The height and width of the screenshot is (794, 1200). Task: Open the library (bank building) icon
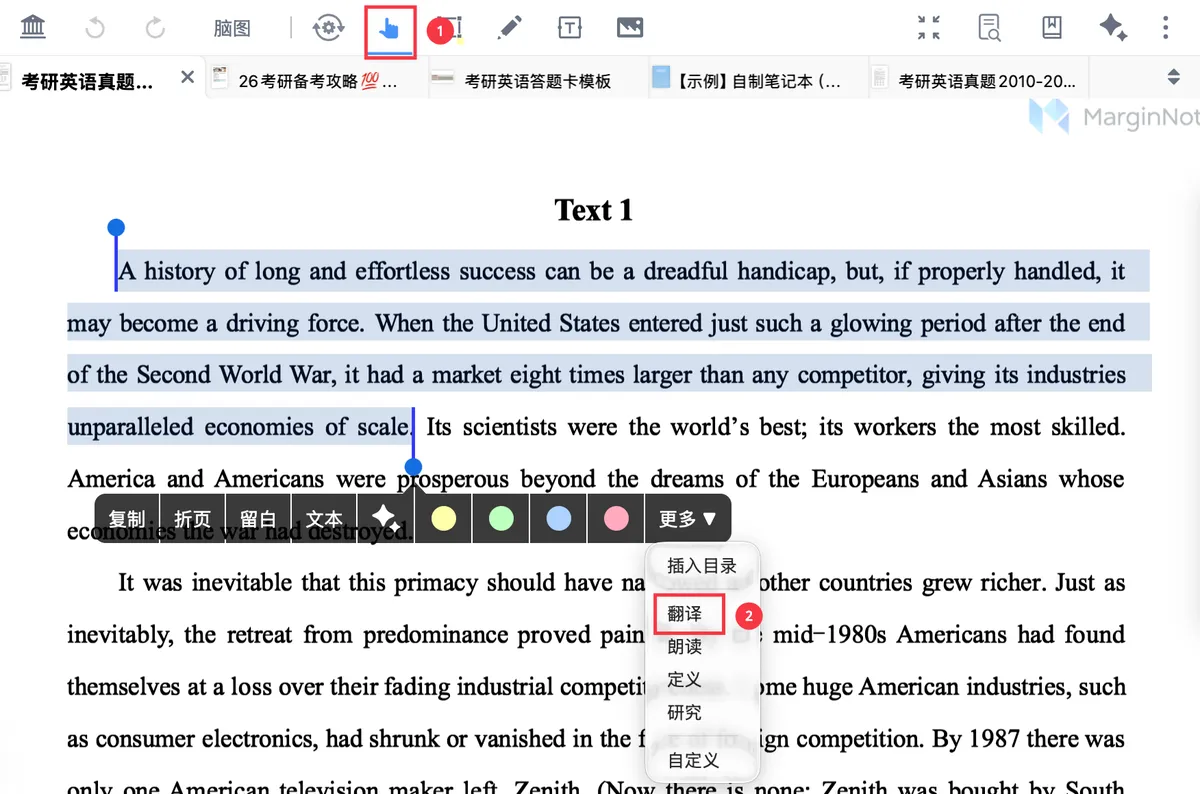[x=33, y=28]
